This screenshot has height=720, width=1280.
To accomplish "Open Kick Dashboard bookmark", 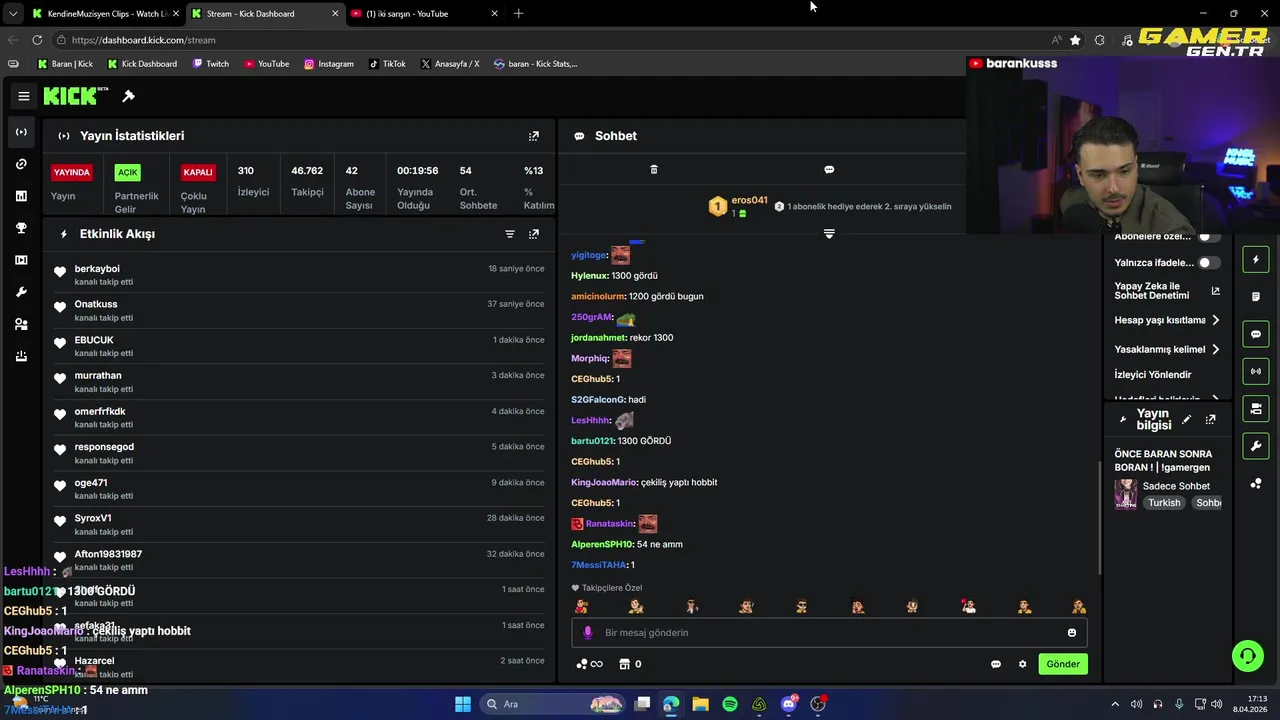I will tap(142, 64).
